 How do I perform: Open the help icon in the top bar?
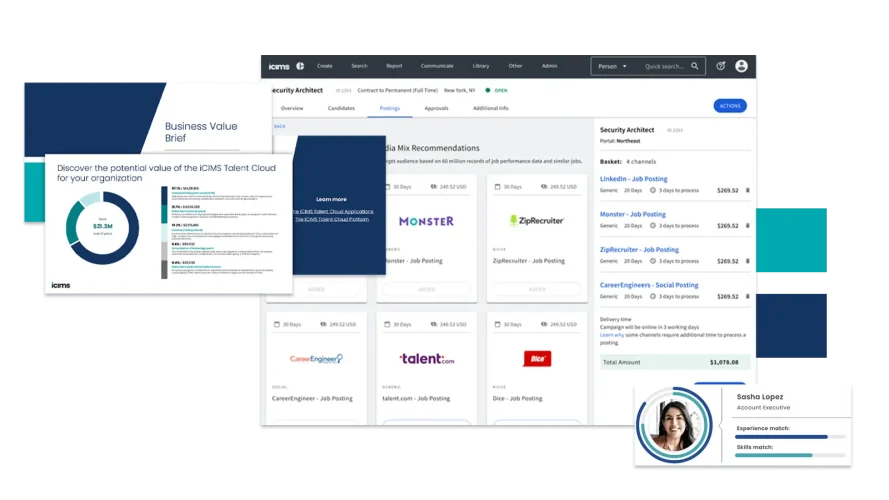tap(721, 66)
